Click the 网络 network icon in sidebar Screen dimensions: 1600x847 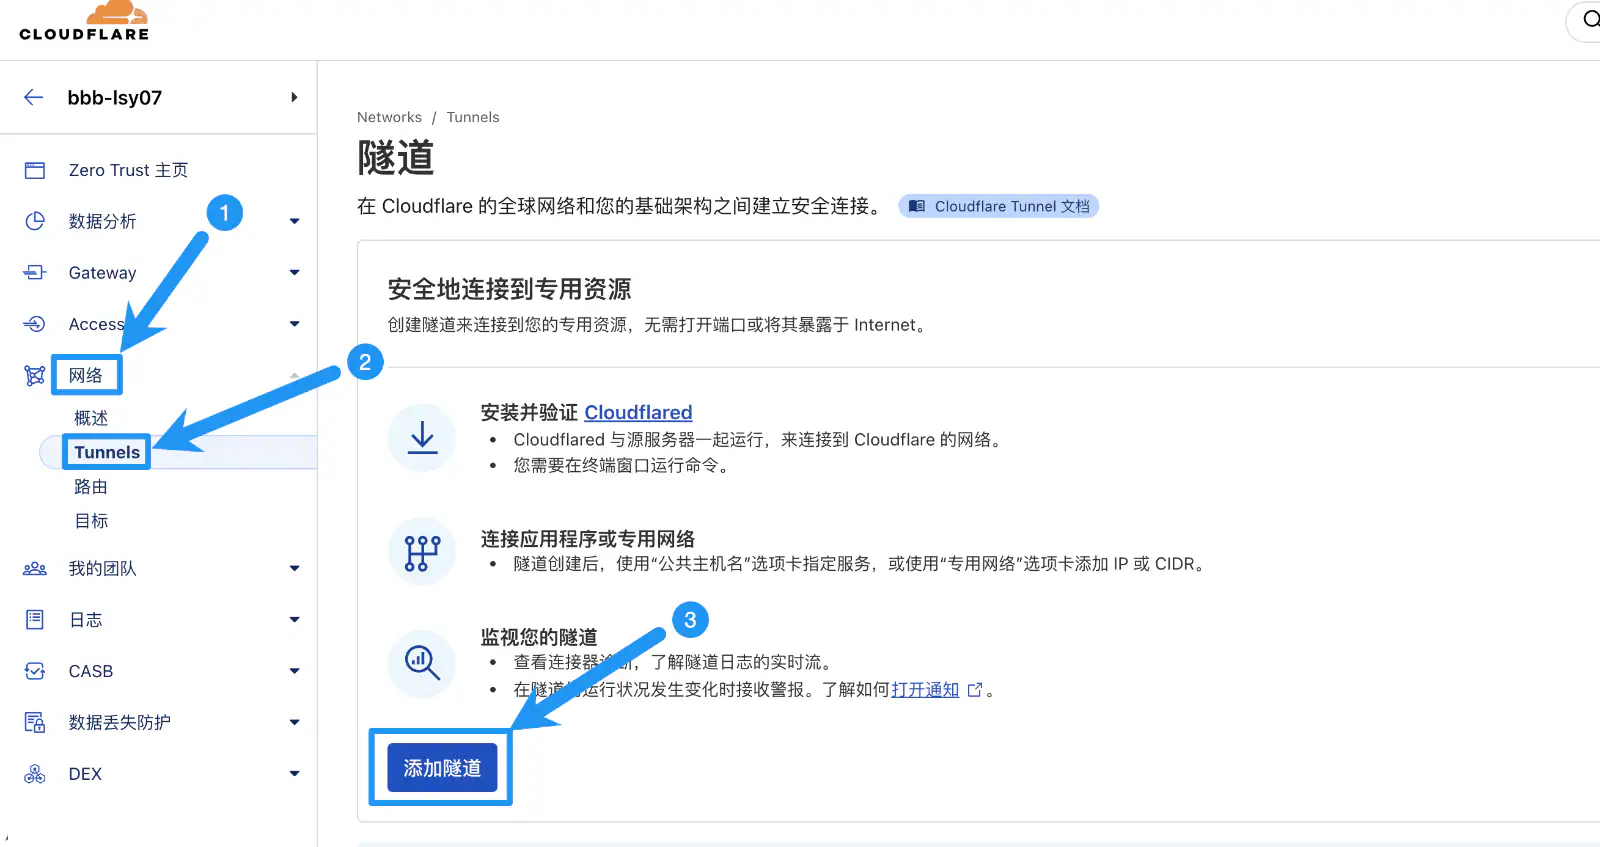pos(35,376)
